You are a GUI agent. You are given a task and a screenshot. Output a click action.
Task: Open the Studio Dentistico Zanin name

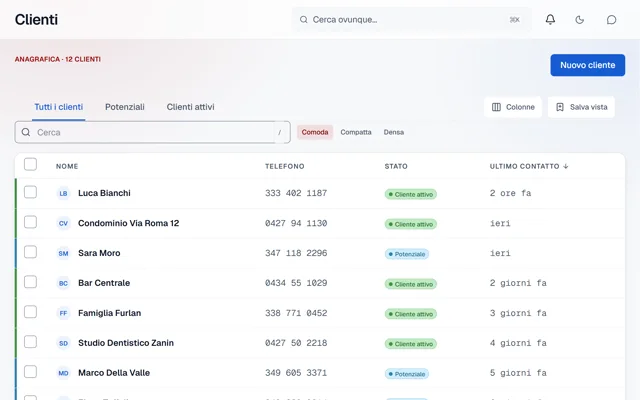(126, 343)
